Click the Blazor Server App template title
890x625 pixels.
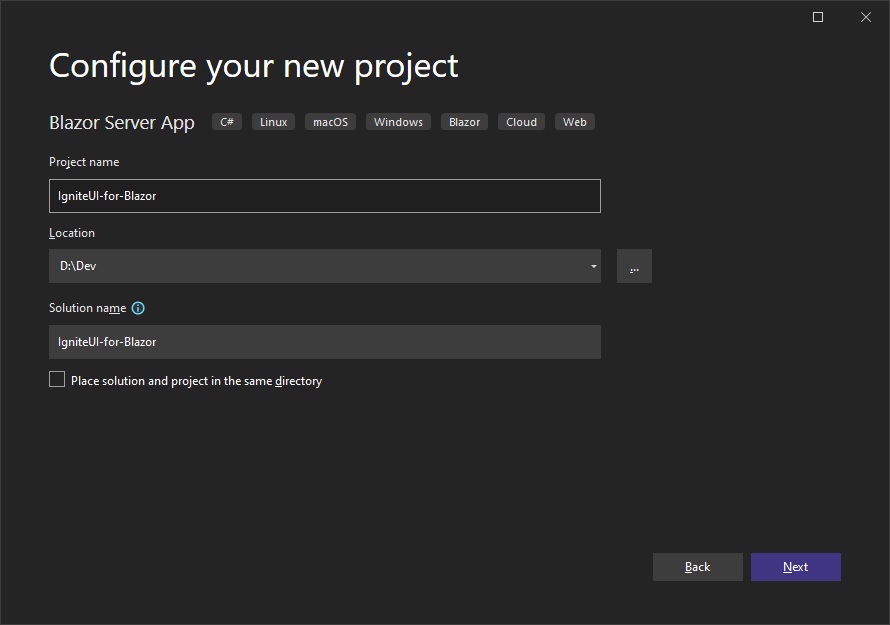[122, 123]
